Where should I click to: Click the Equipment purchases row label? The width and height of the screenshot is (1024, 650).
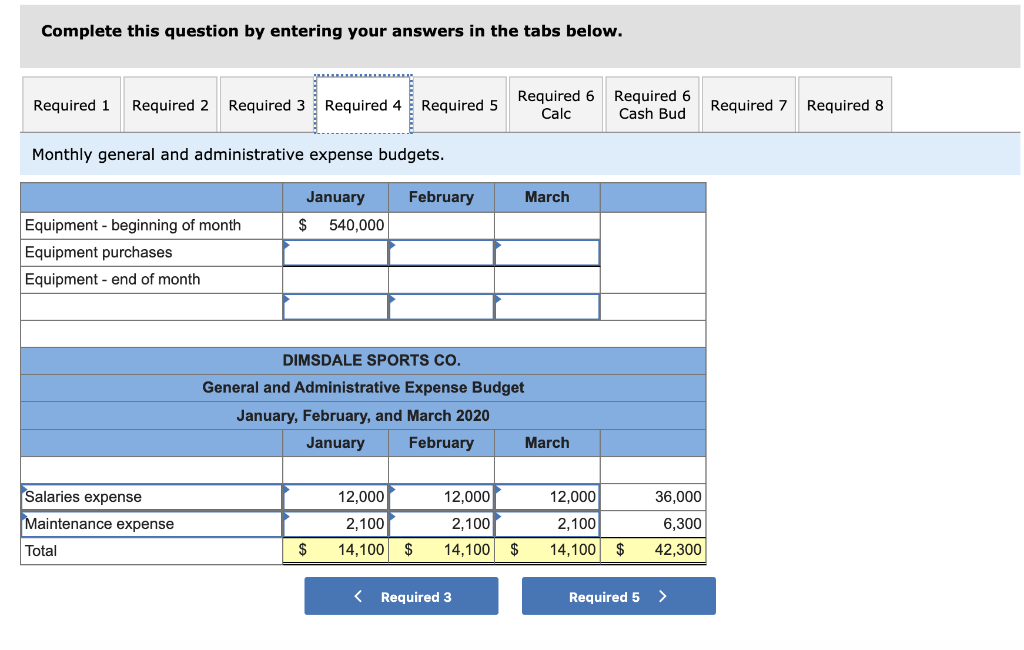pos(99,252)
